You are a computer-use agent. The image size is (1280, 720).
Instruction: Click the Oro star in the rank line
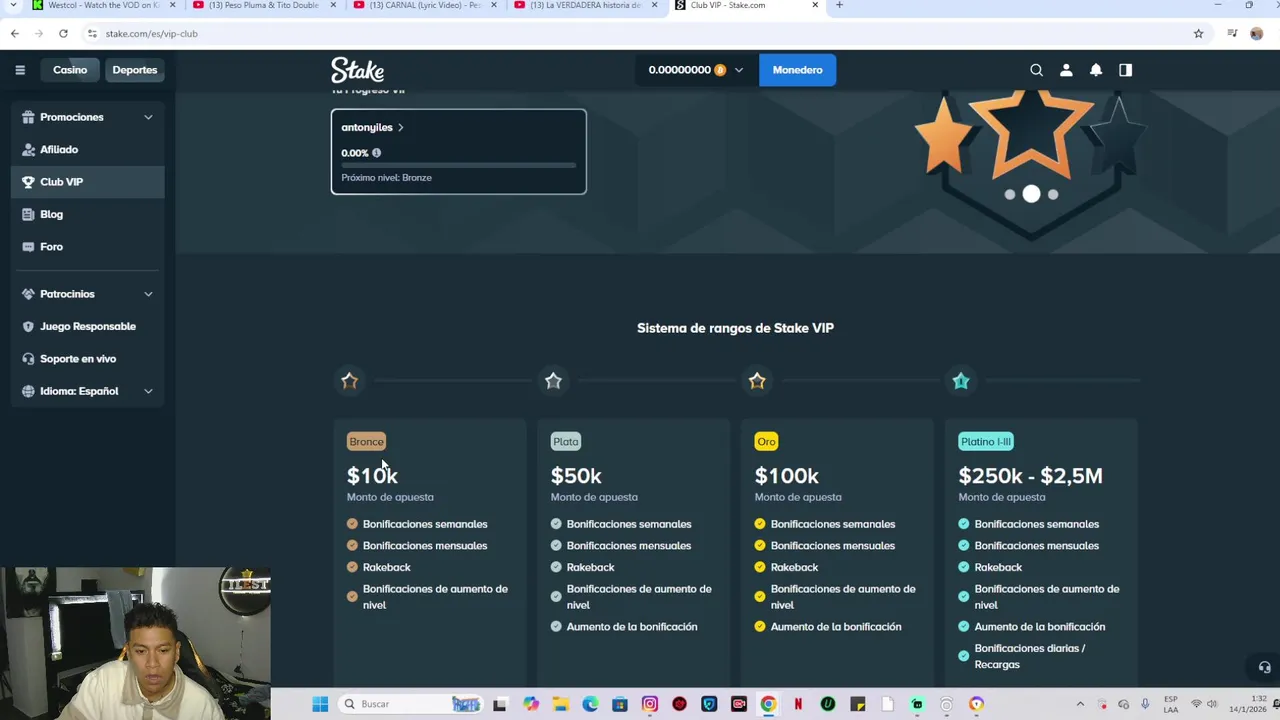pos(757,381)
